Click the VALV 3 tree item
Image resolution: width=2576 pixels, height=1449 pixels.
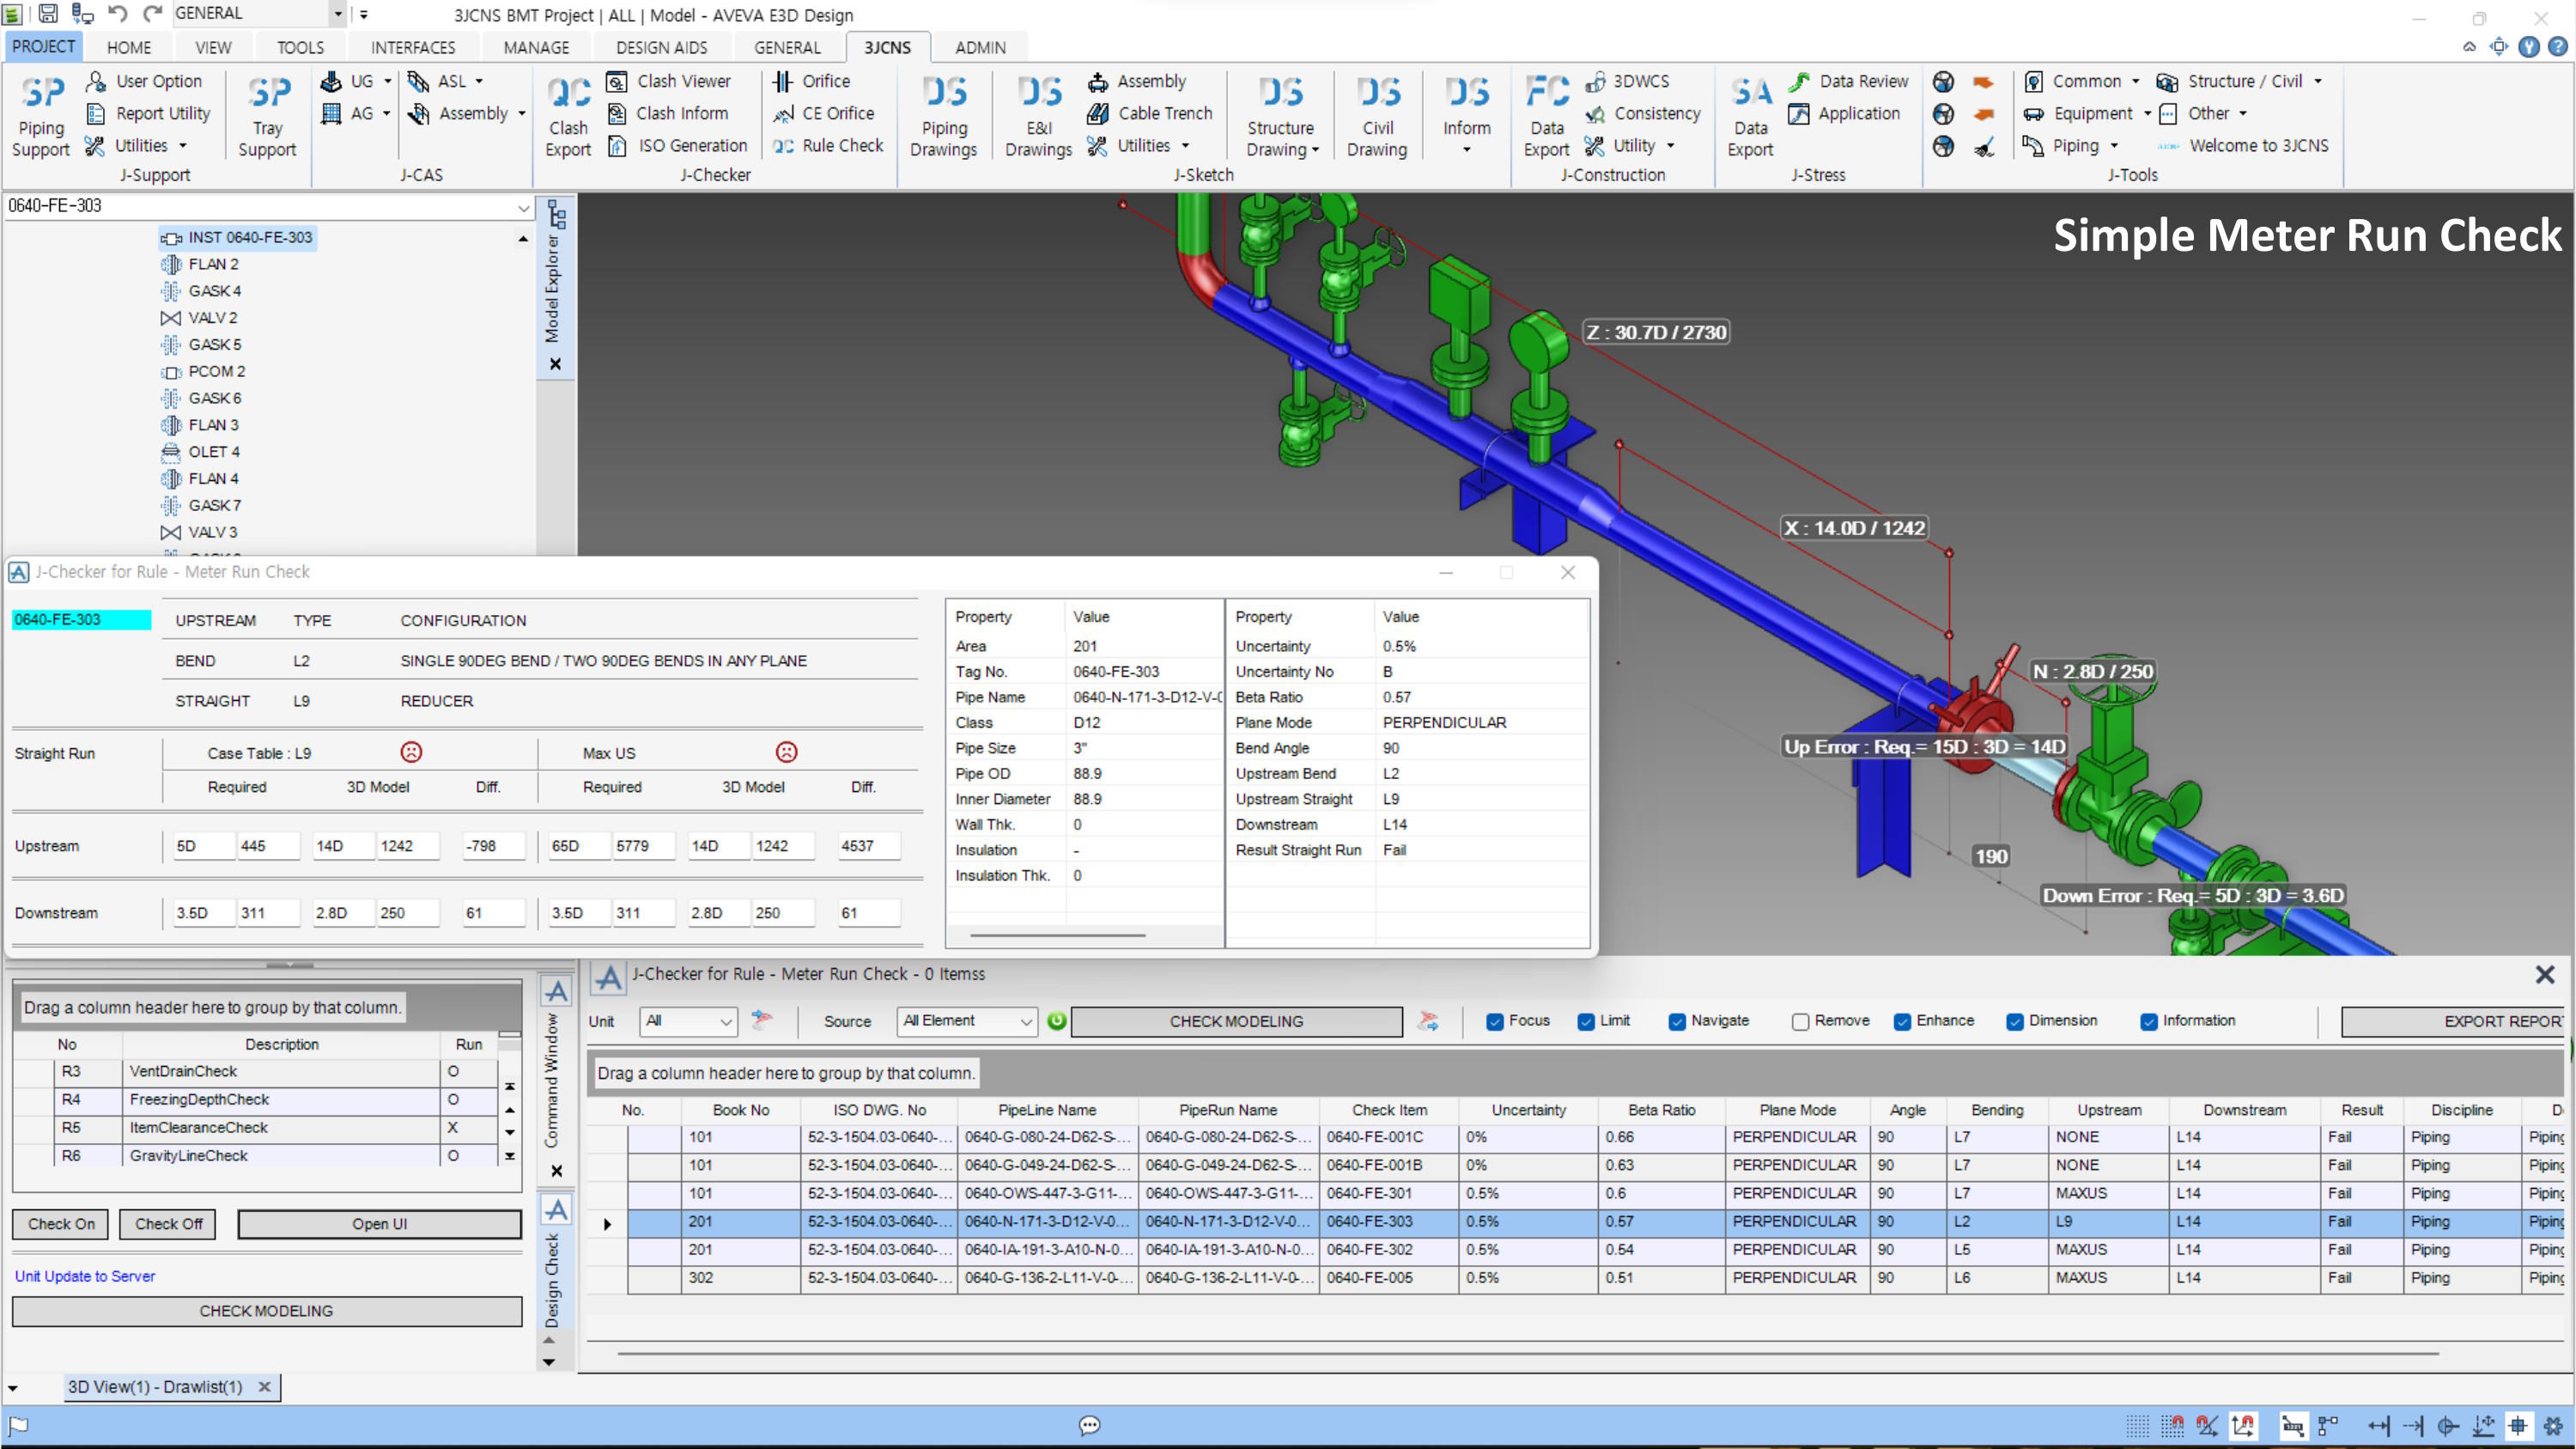(200, 532)
